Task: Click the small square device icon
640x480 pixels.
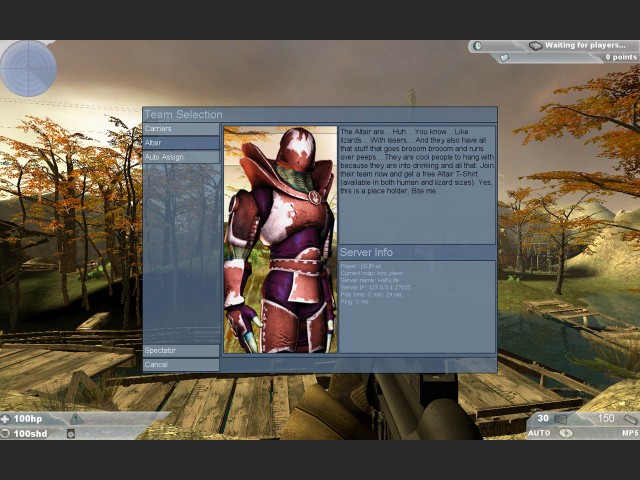Action: point(71,433)
